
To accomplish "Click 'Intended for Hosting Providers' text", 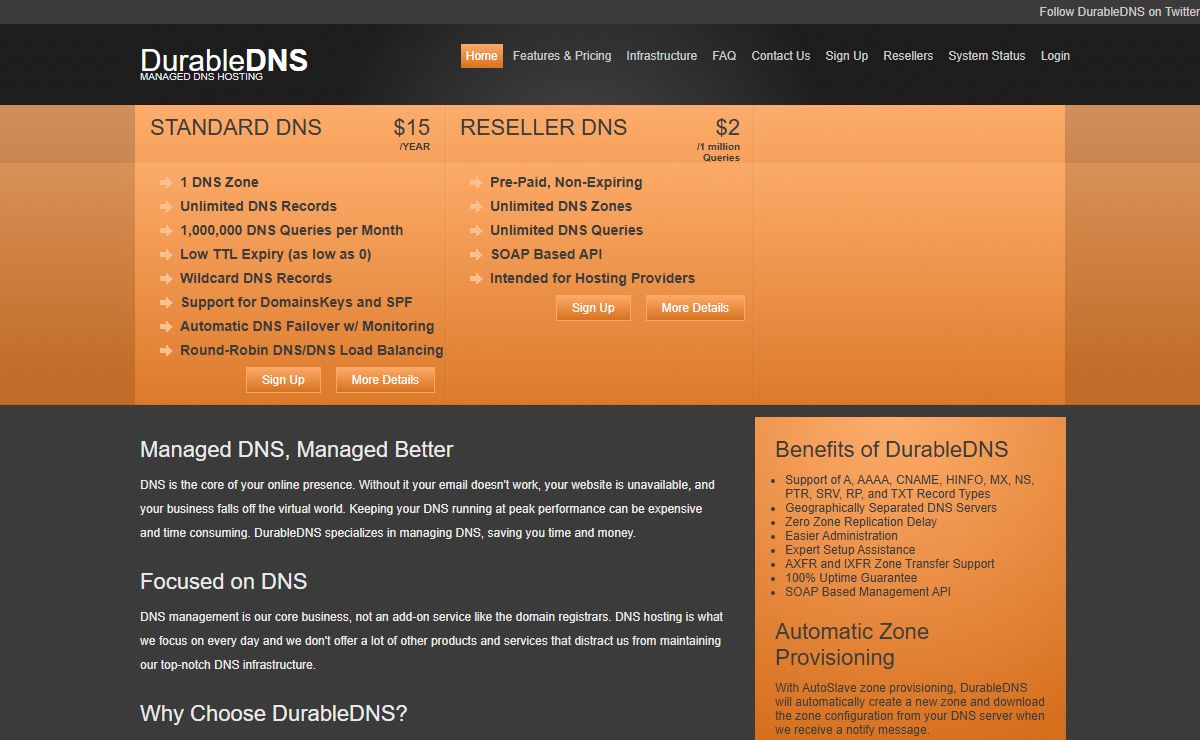I will 592,278.
